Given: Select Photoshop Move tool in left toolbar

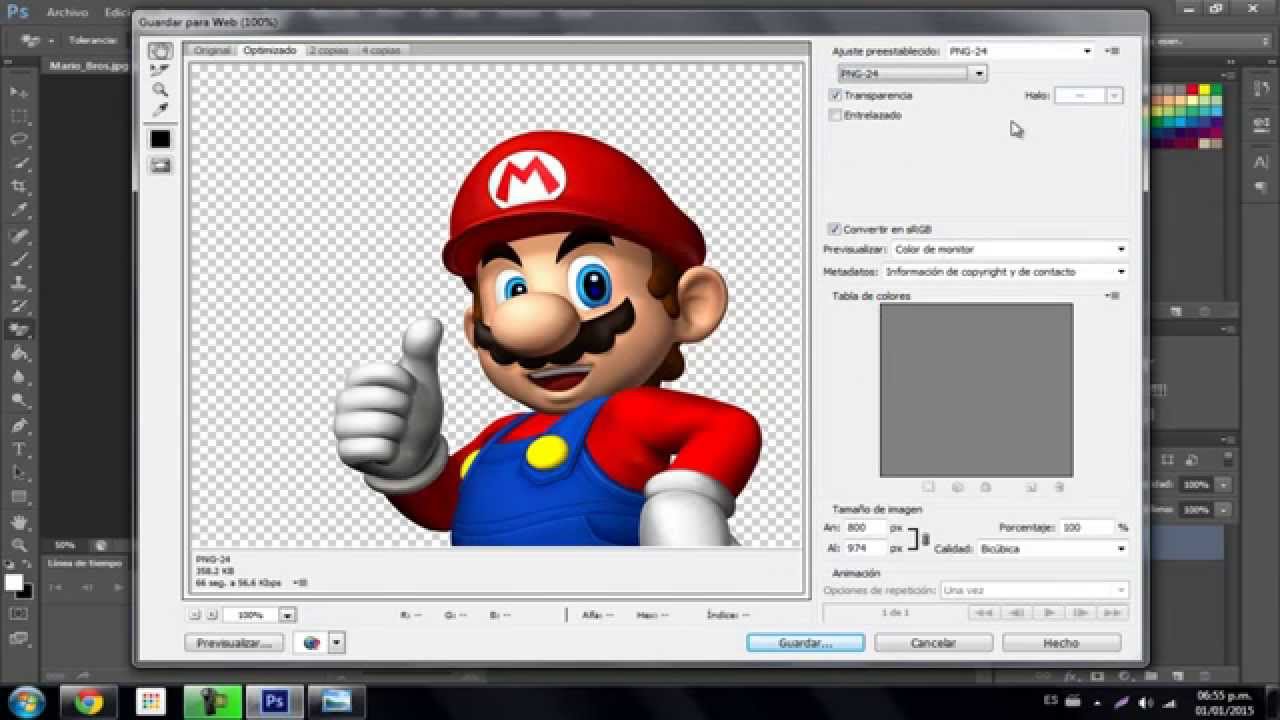Looking at the screenshot, I should [19, 91].
